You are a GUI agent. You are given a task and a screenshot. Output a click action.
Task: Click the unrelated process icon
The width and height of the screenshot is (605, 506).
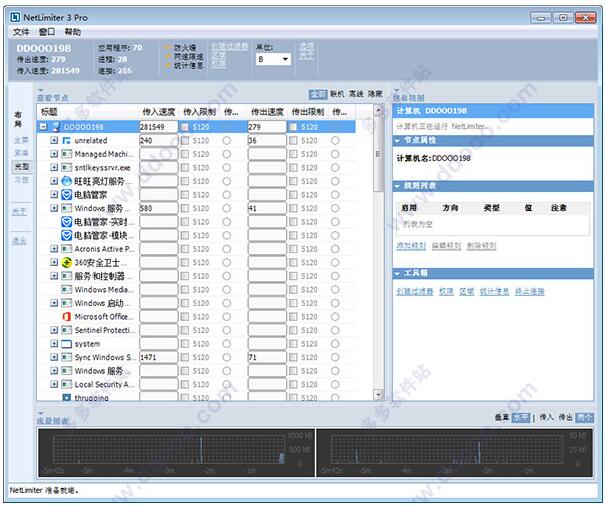(x=67, y=141)
